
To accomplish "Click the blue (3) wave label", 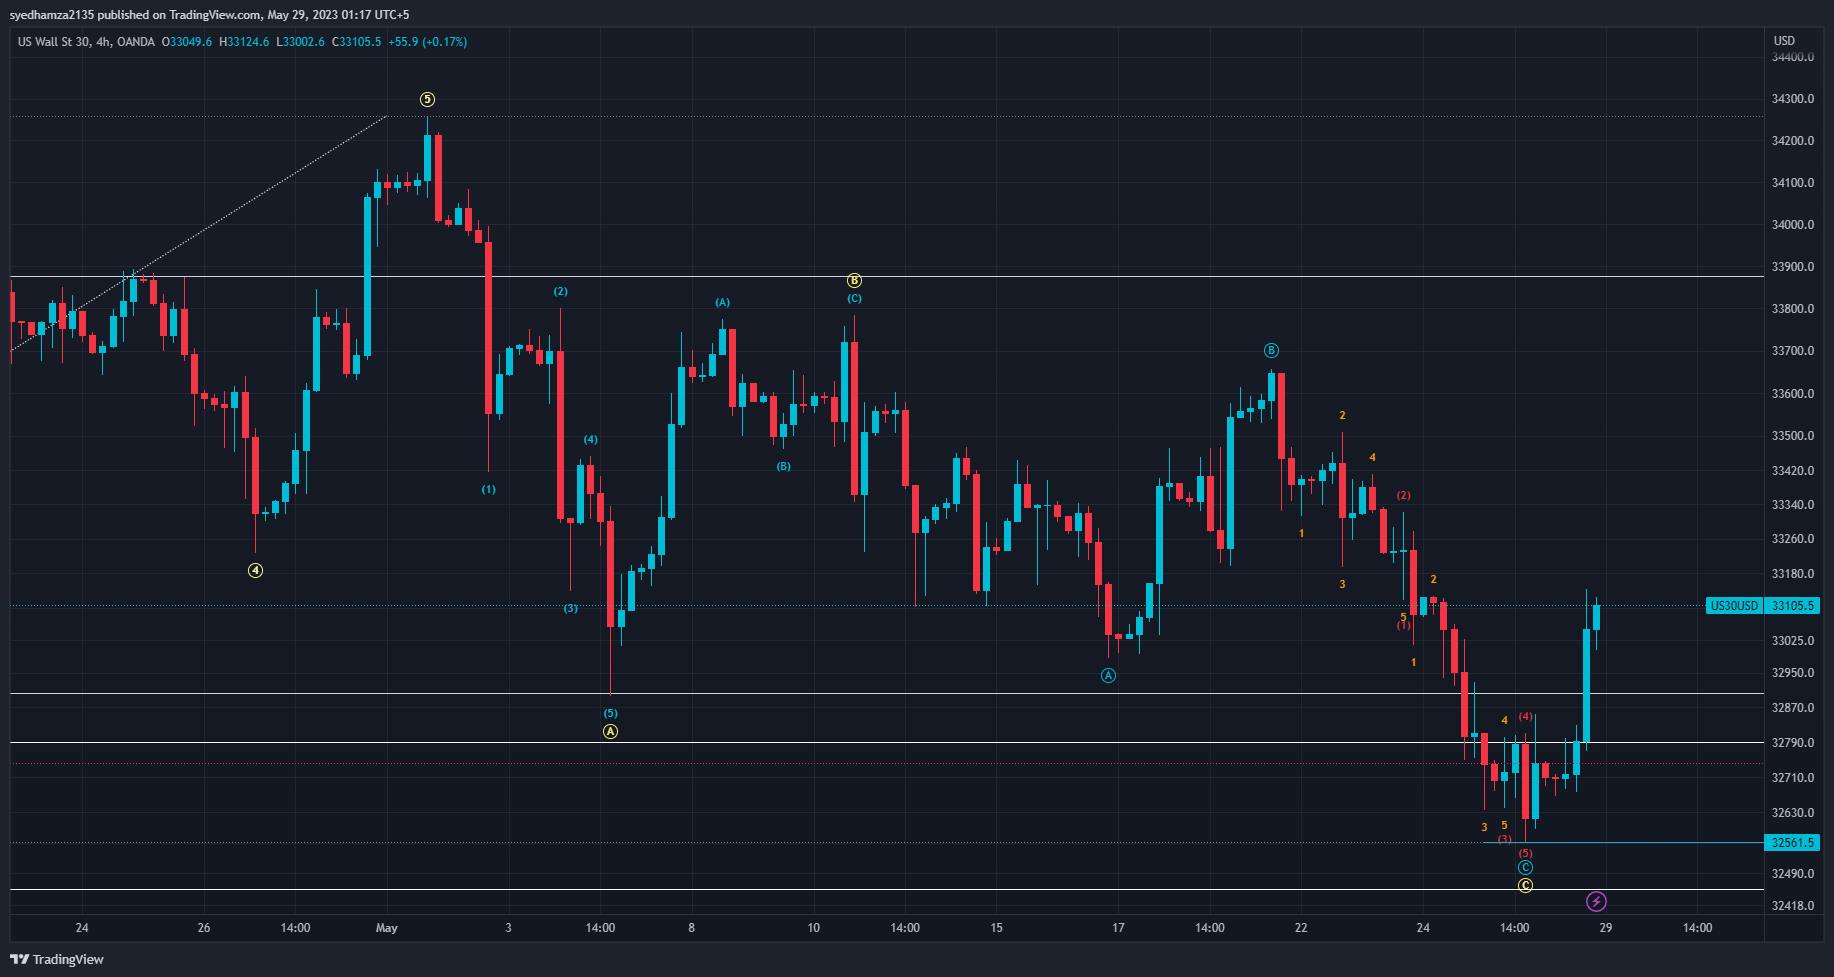I will click(x=570, y=608).
